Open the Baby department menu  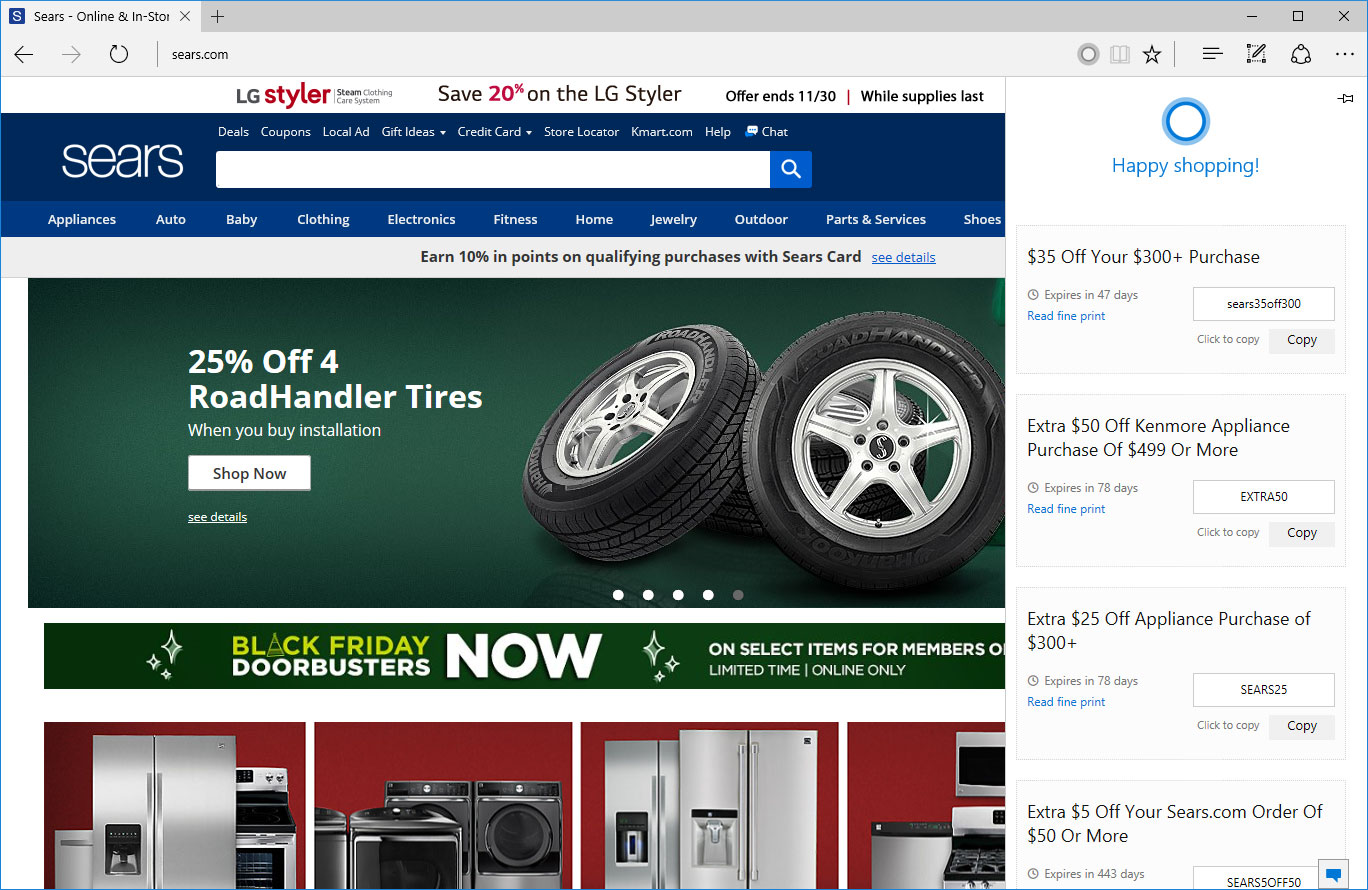click(x=242, y=219)
